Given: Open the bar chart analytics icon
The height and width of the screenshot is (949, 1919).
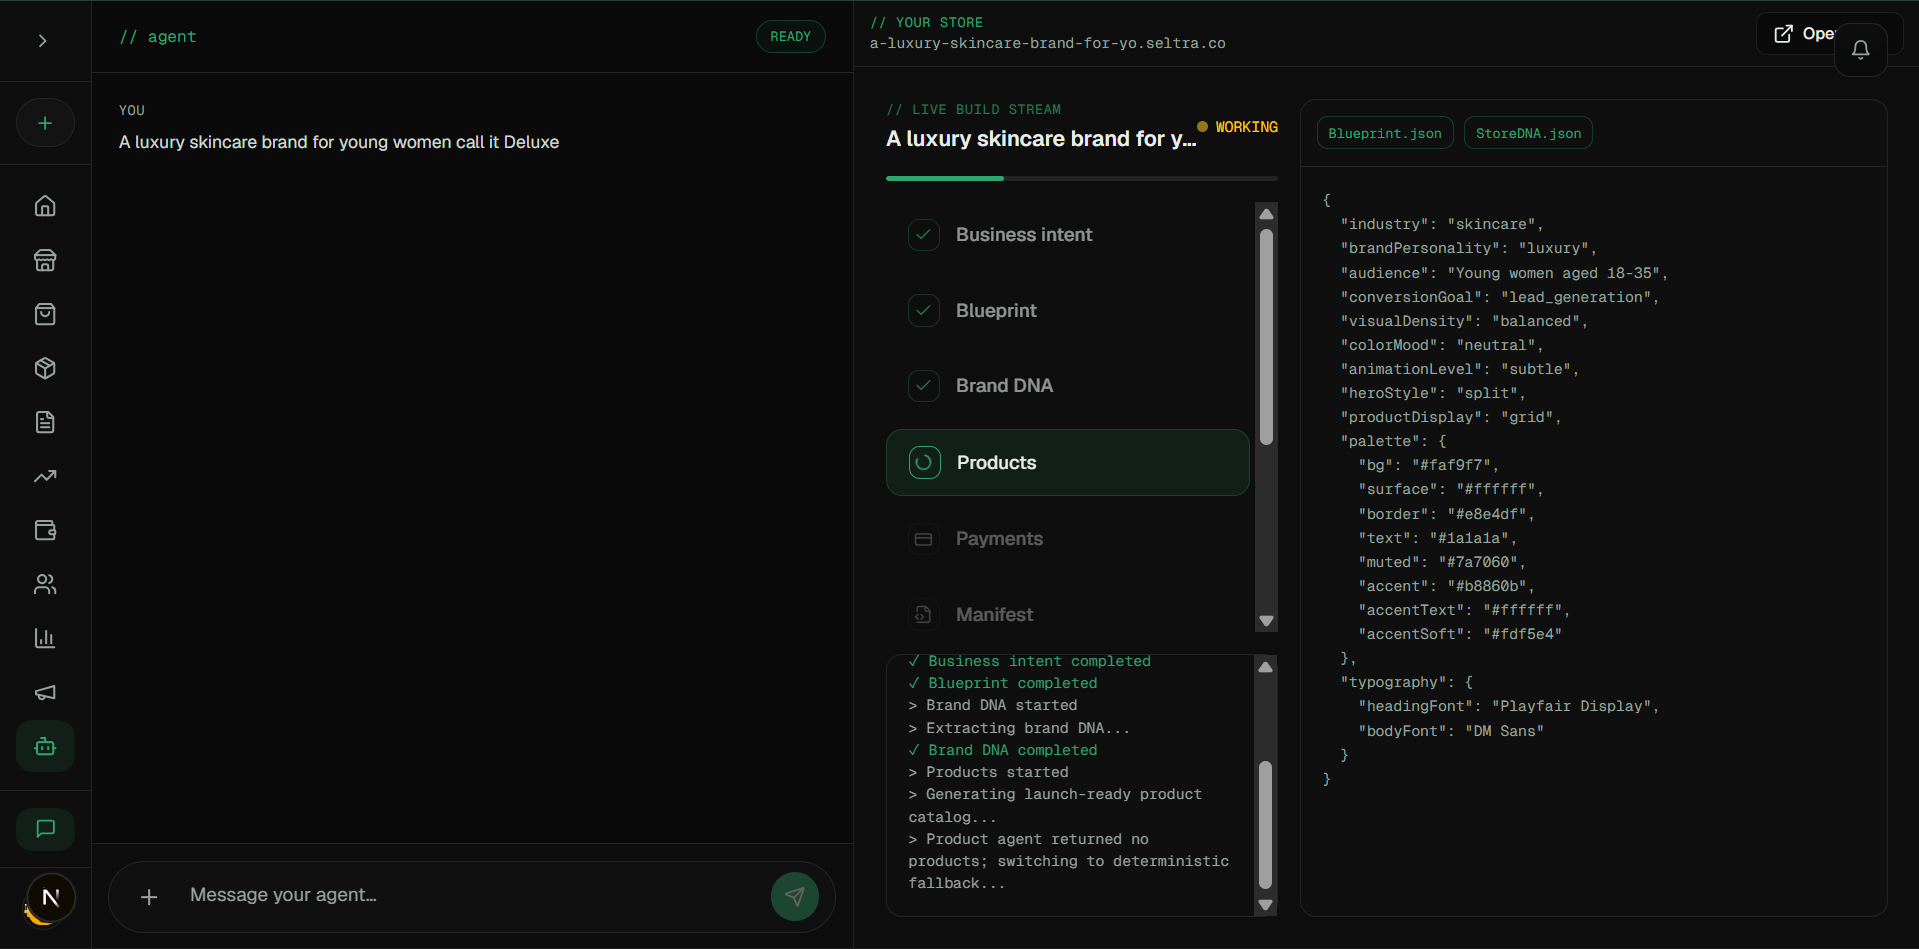Looking at the screenshot, I should coord(45,638).
